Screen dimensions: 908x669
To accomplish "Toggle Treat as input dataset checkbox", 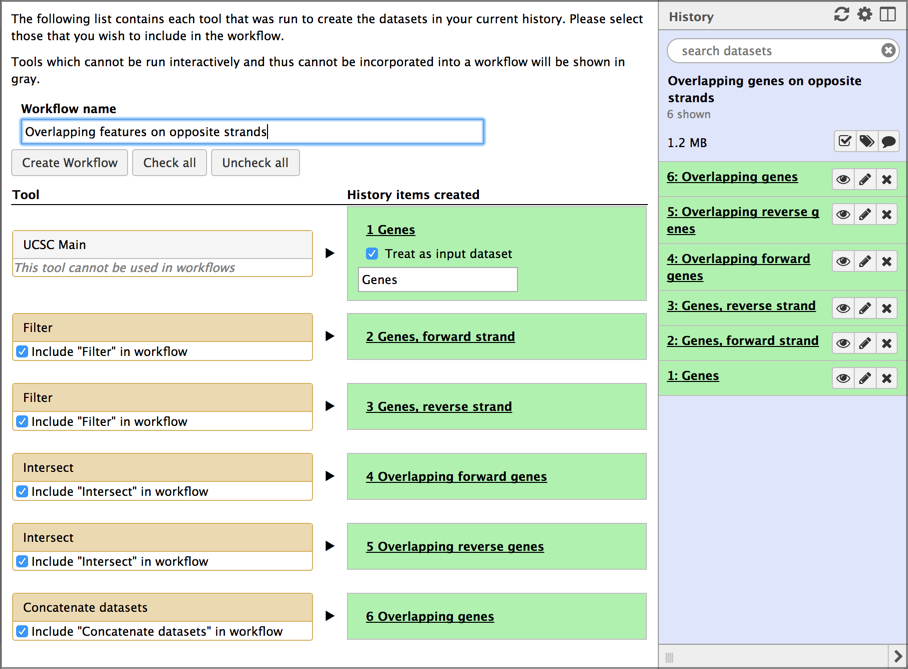I will coord(372,254).
